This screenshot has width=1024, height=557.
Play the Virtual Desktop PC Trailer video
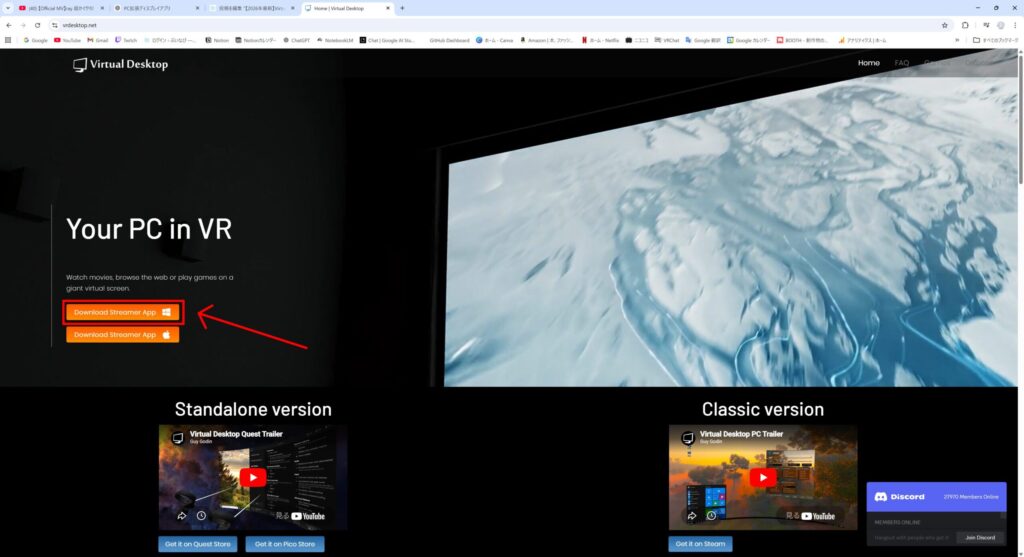click(x=763, y=477)
